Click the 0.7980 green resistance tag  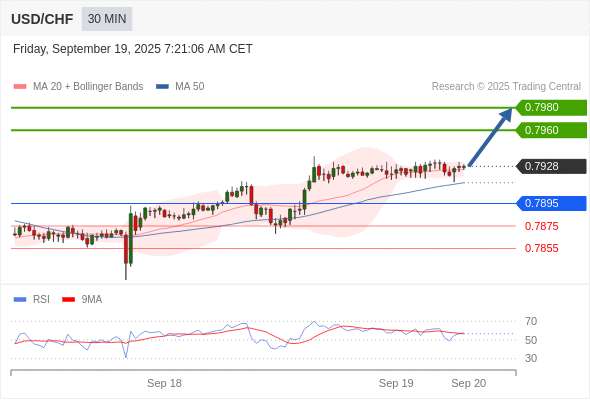(x=551, y=108)
